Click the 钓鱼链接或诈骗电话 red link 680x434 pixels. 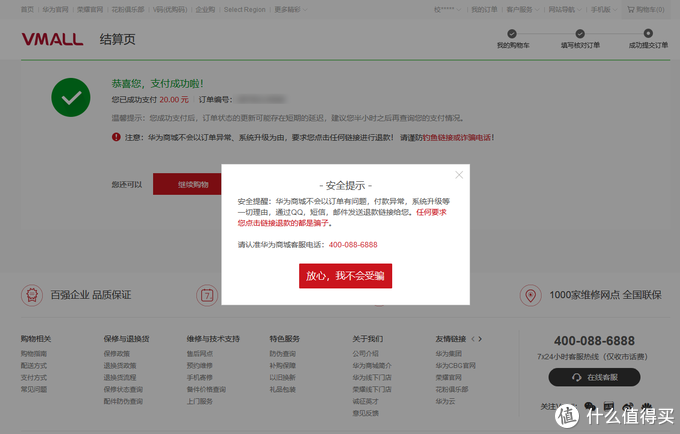click(457, 137)
